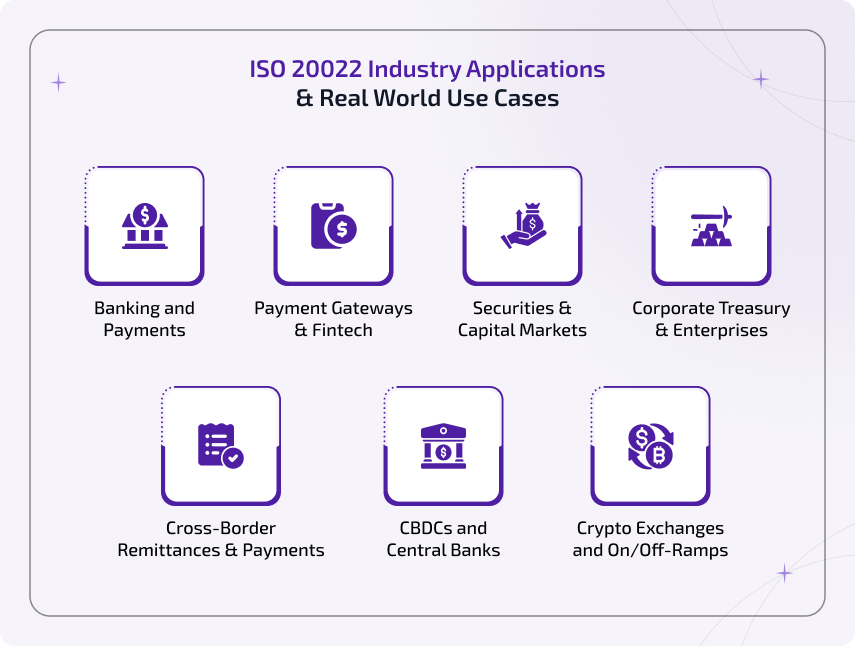The height and width of the screenshot is (646, 855).
Task: Click the checklist with checkmark icon
Action: [221, 444]
